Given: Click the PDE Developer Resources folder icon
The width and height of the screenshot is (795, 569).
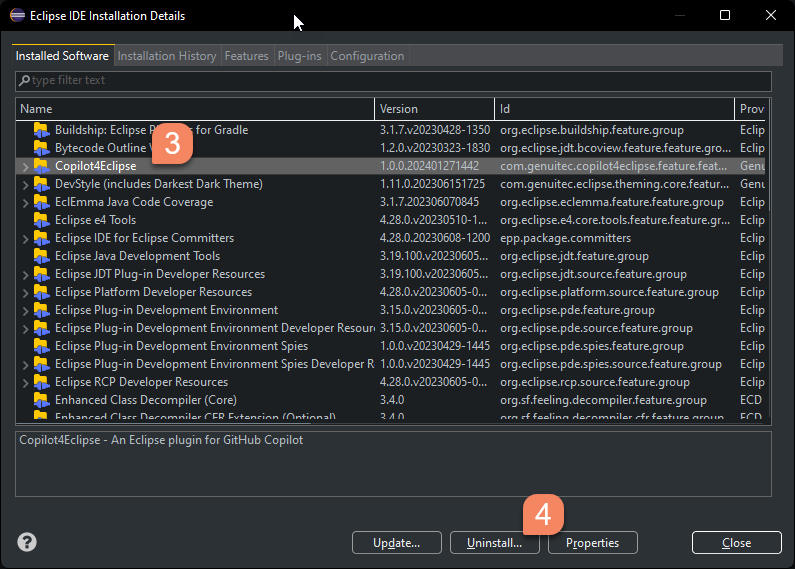Looking at the screenshot, I should [x=42, y=328].
